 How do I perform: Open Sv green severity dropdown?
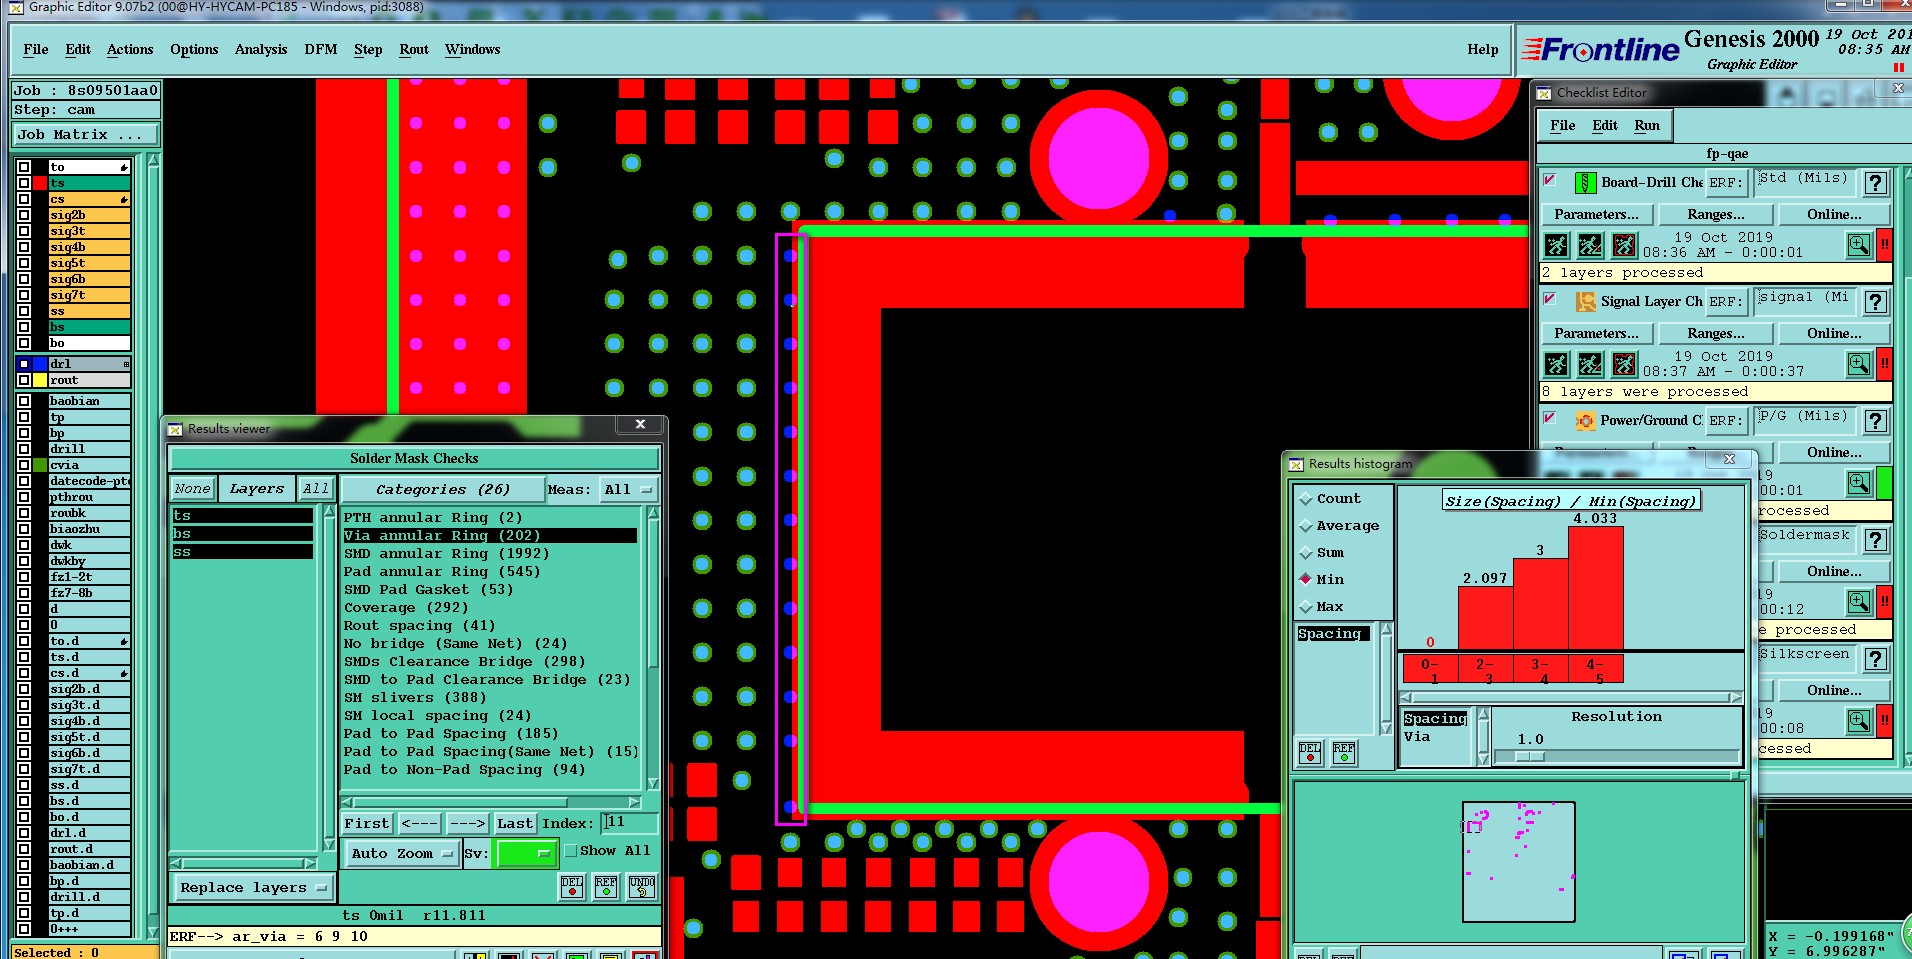click(527, 853)
